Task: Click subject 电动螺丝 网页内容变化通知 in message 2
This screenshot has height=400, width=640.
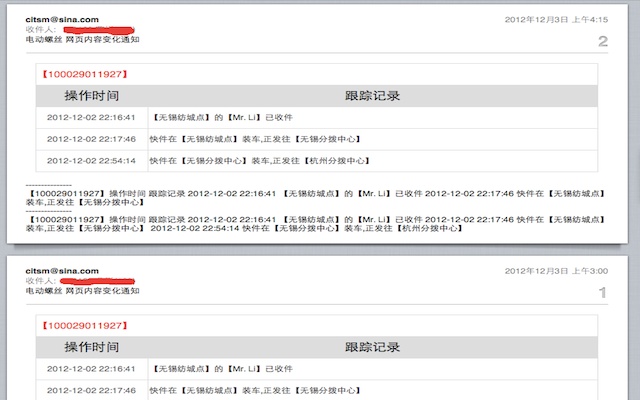Action: 82,40
